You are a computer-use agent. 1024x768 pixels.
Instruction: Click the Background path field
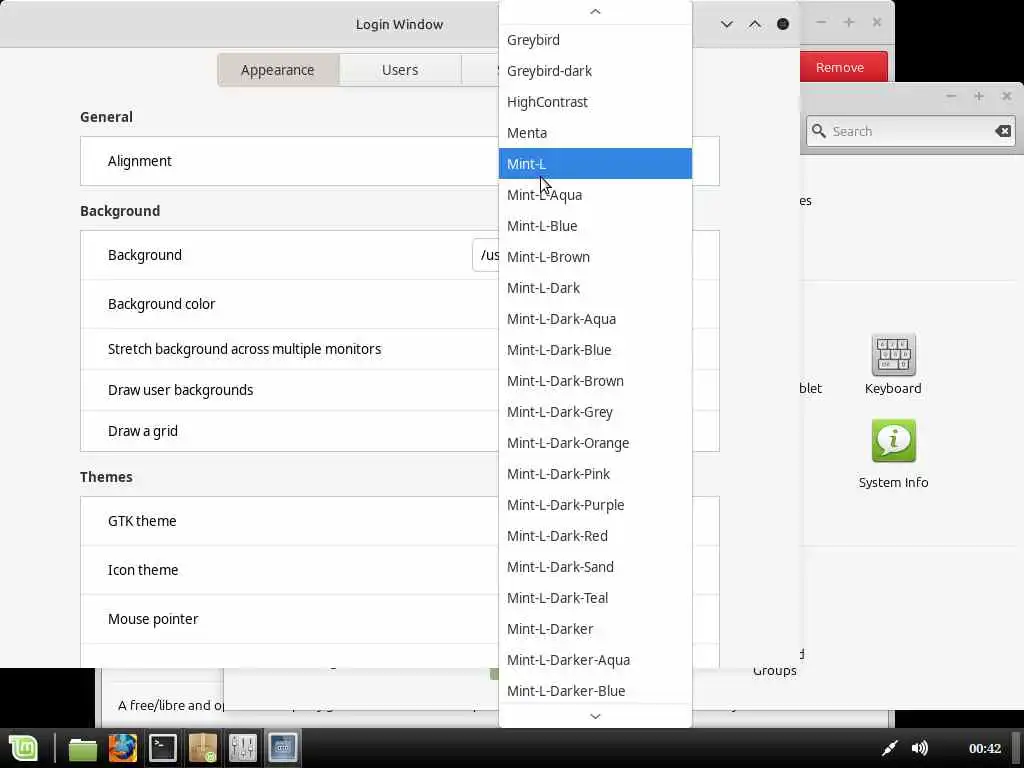point(486,255)
